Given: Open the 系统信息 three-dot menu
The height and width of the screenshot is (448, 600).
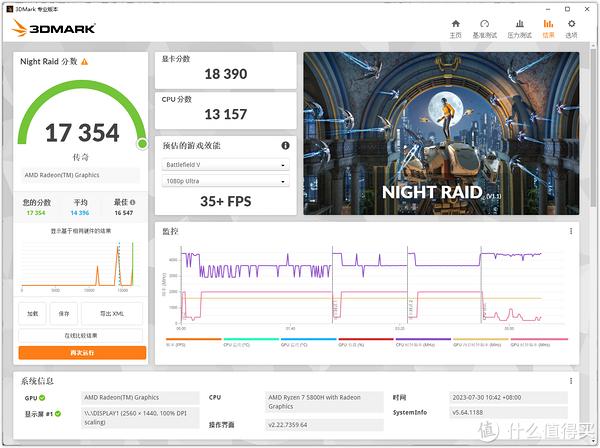Looking at the screenshot, I should coord(571,381).
